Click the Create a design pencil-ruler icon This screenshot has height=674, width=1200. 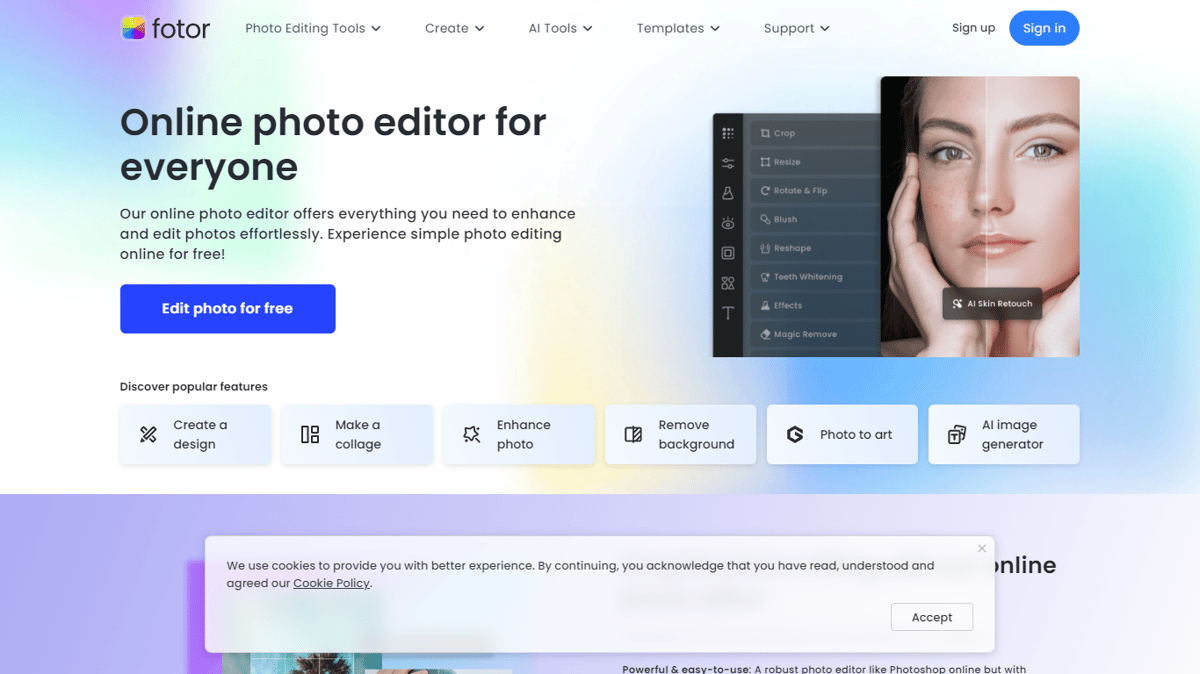coord(148,434)
